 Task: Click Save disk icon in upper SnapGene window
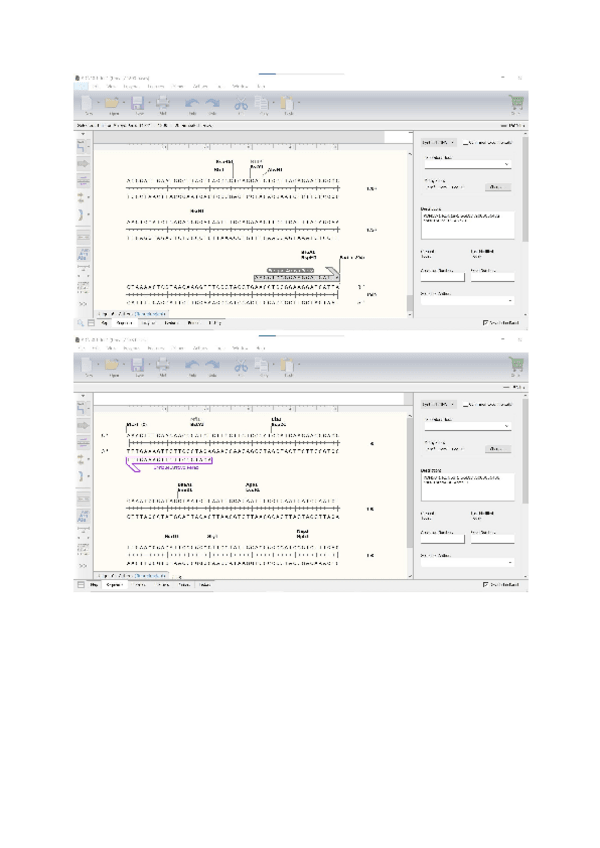click(x=138, y=103)
